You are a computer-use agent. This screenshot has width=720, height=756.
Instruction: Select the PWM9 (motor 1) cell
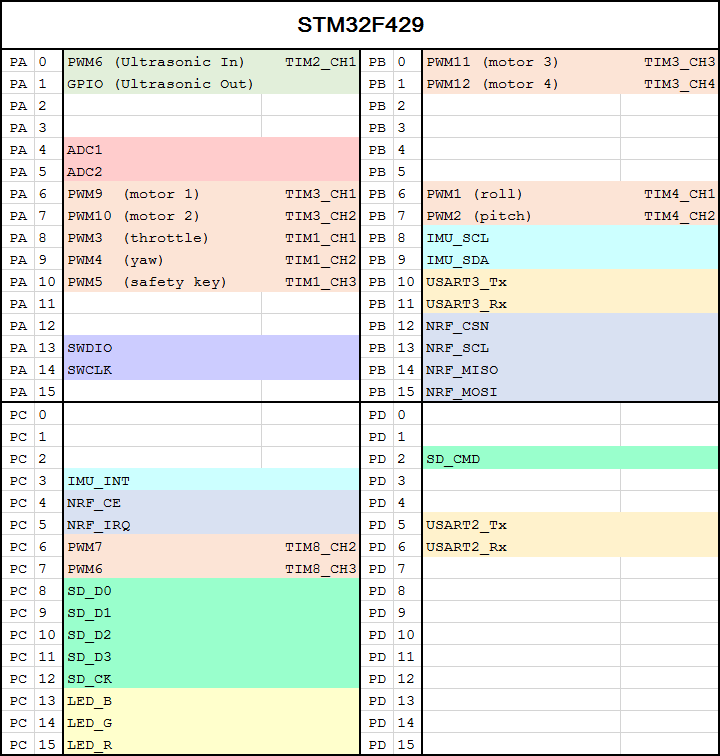pos(163,194)
